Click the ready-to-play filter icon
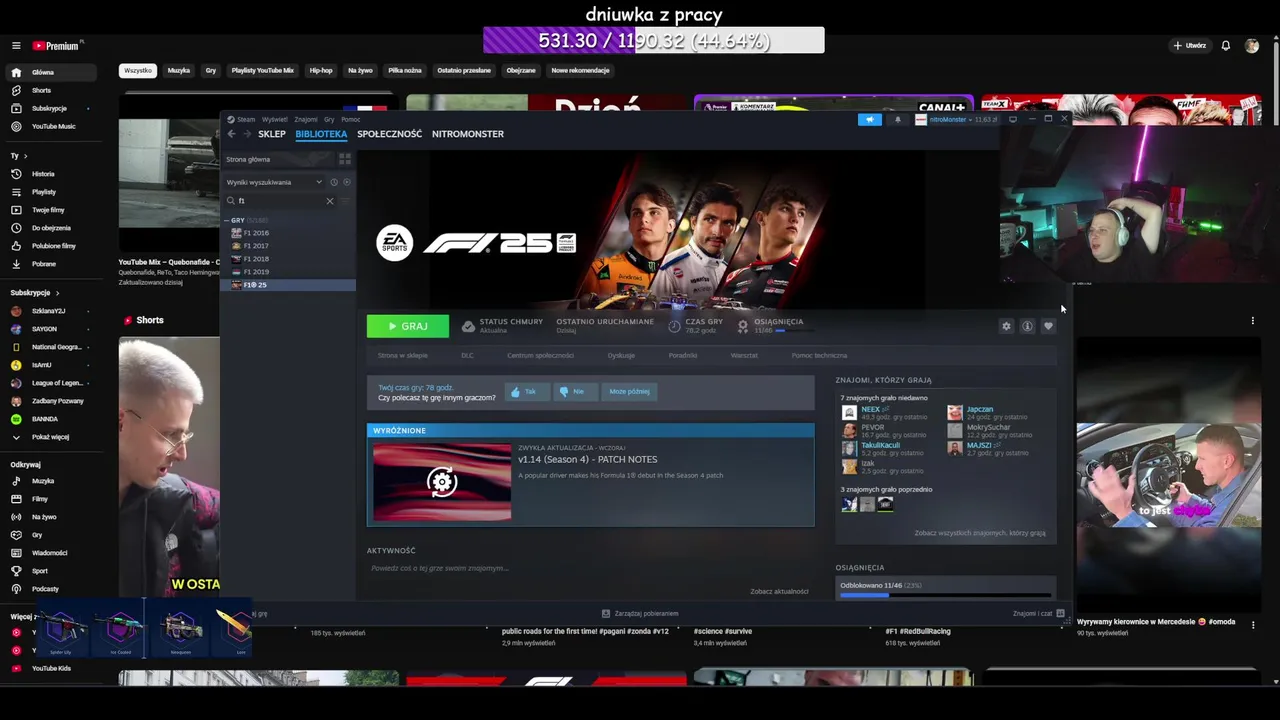 click(346, 182)
